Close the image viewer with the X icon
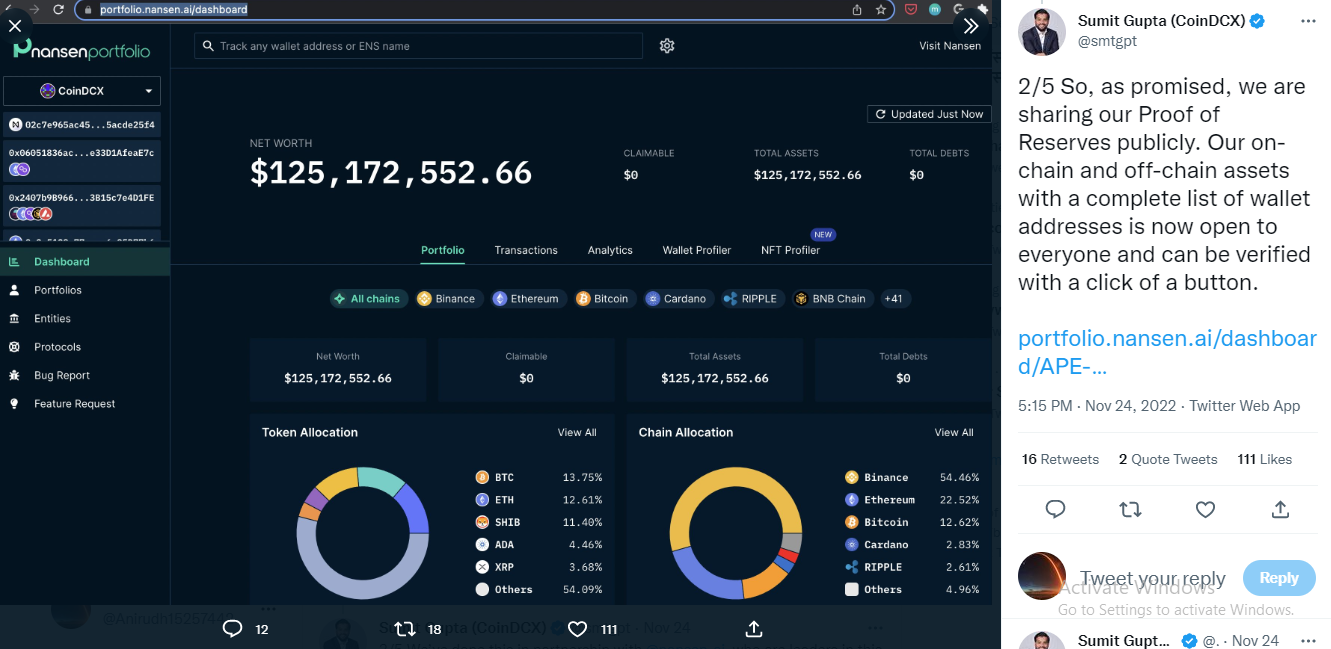This screenshot has width=1331, height=649. click(15, 26)
